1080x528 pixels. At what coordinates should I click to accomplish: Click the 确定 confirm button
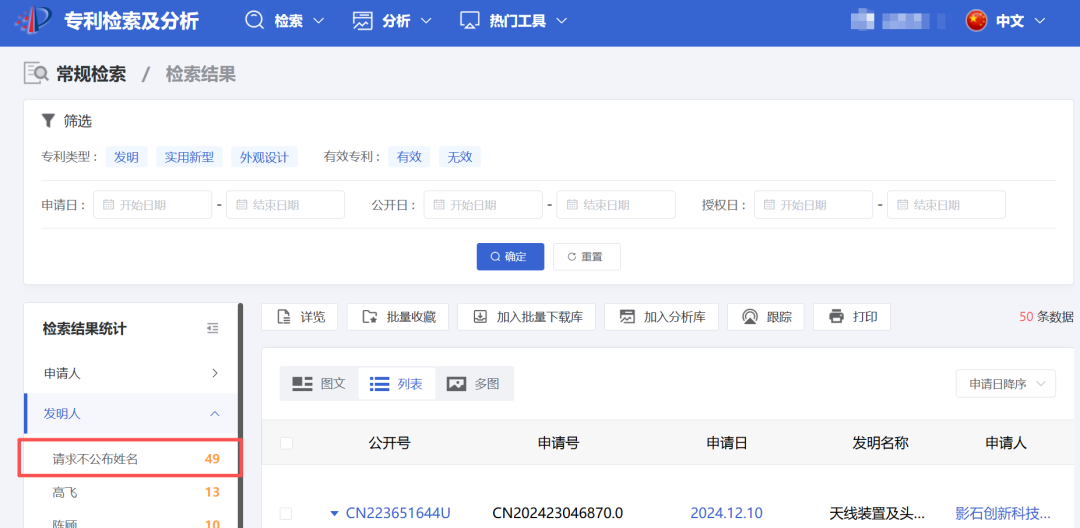pos(510,257)
